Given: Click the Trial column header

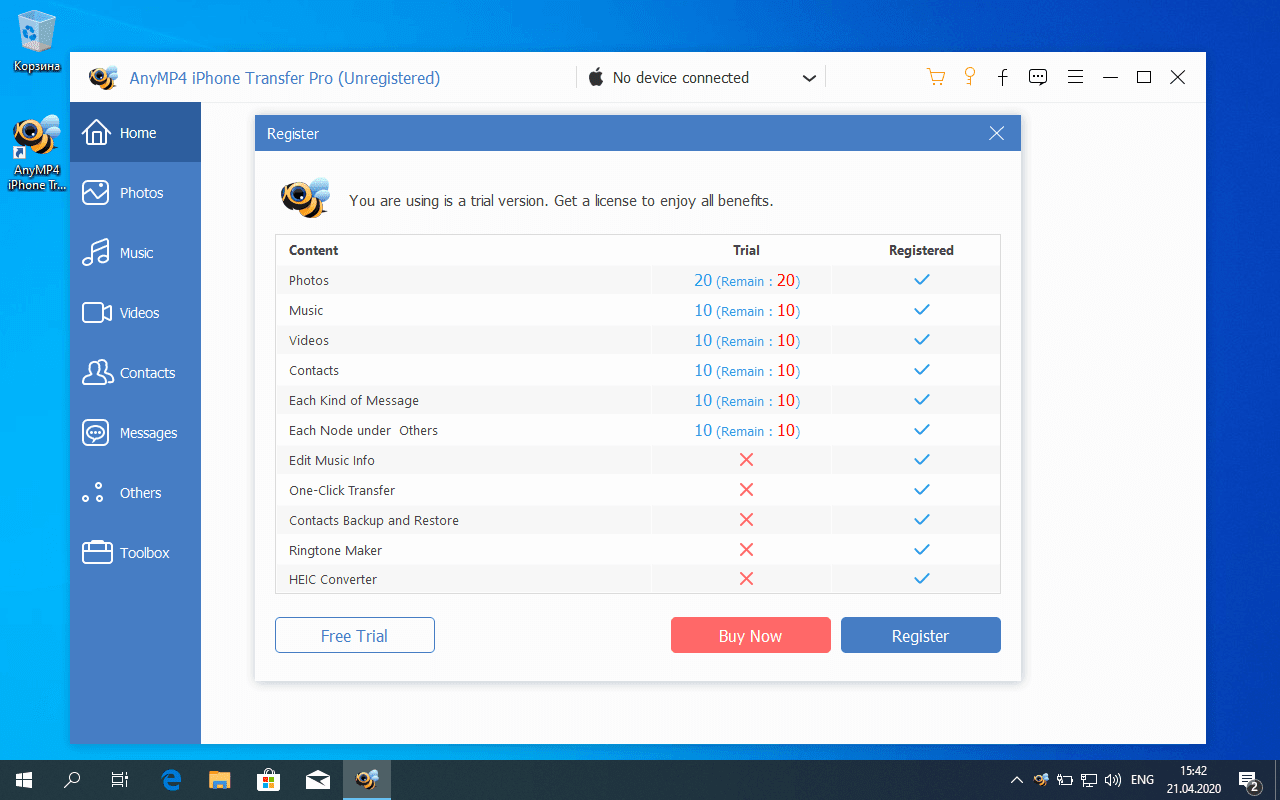Looking at the screenshot, I should (x=746, y=250).
